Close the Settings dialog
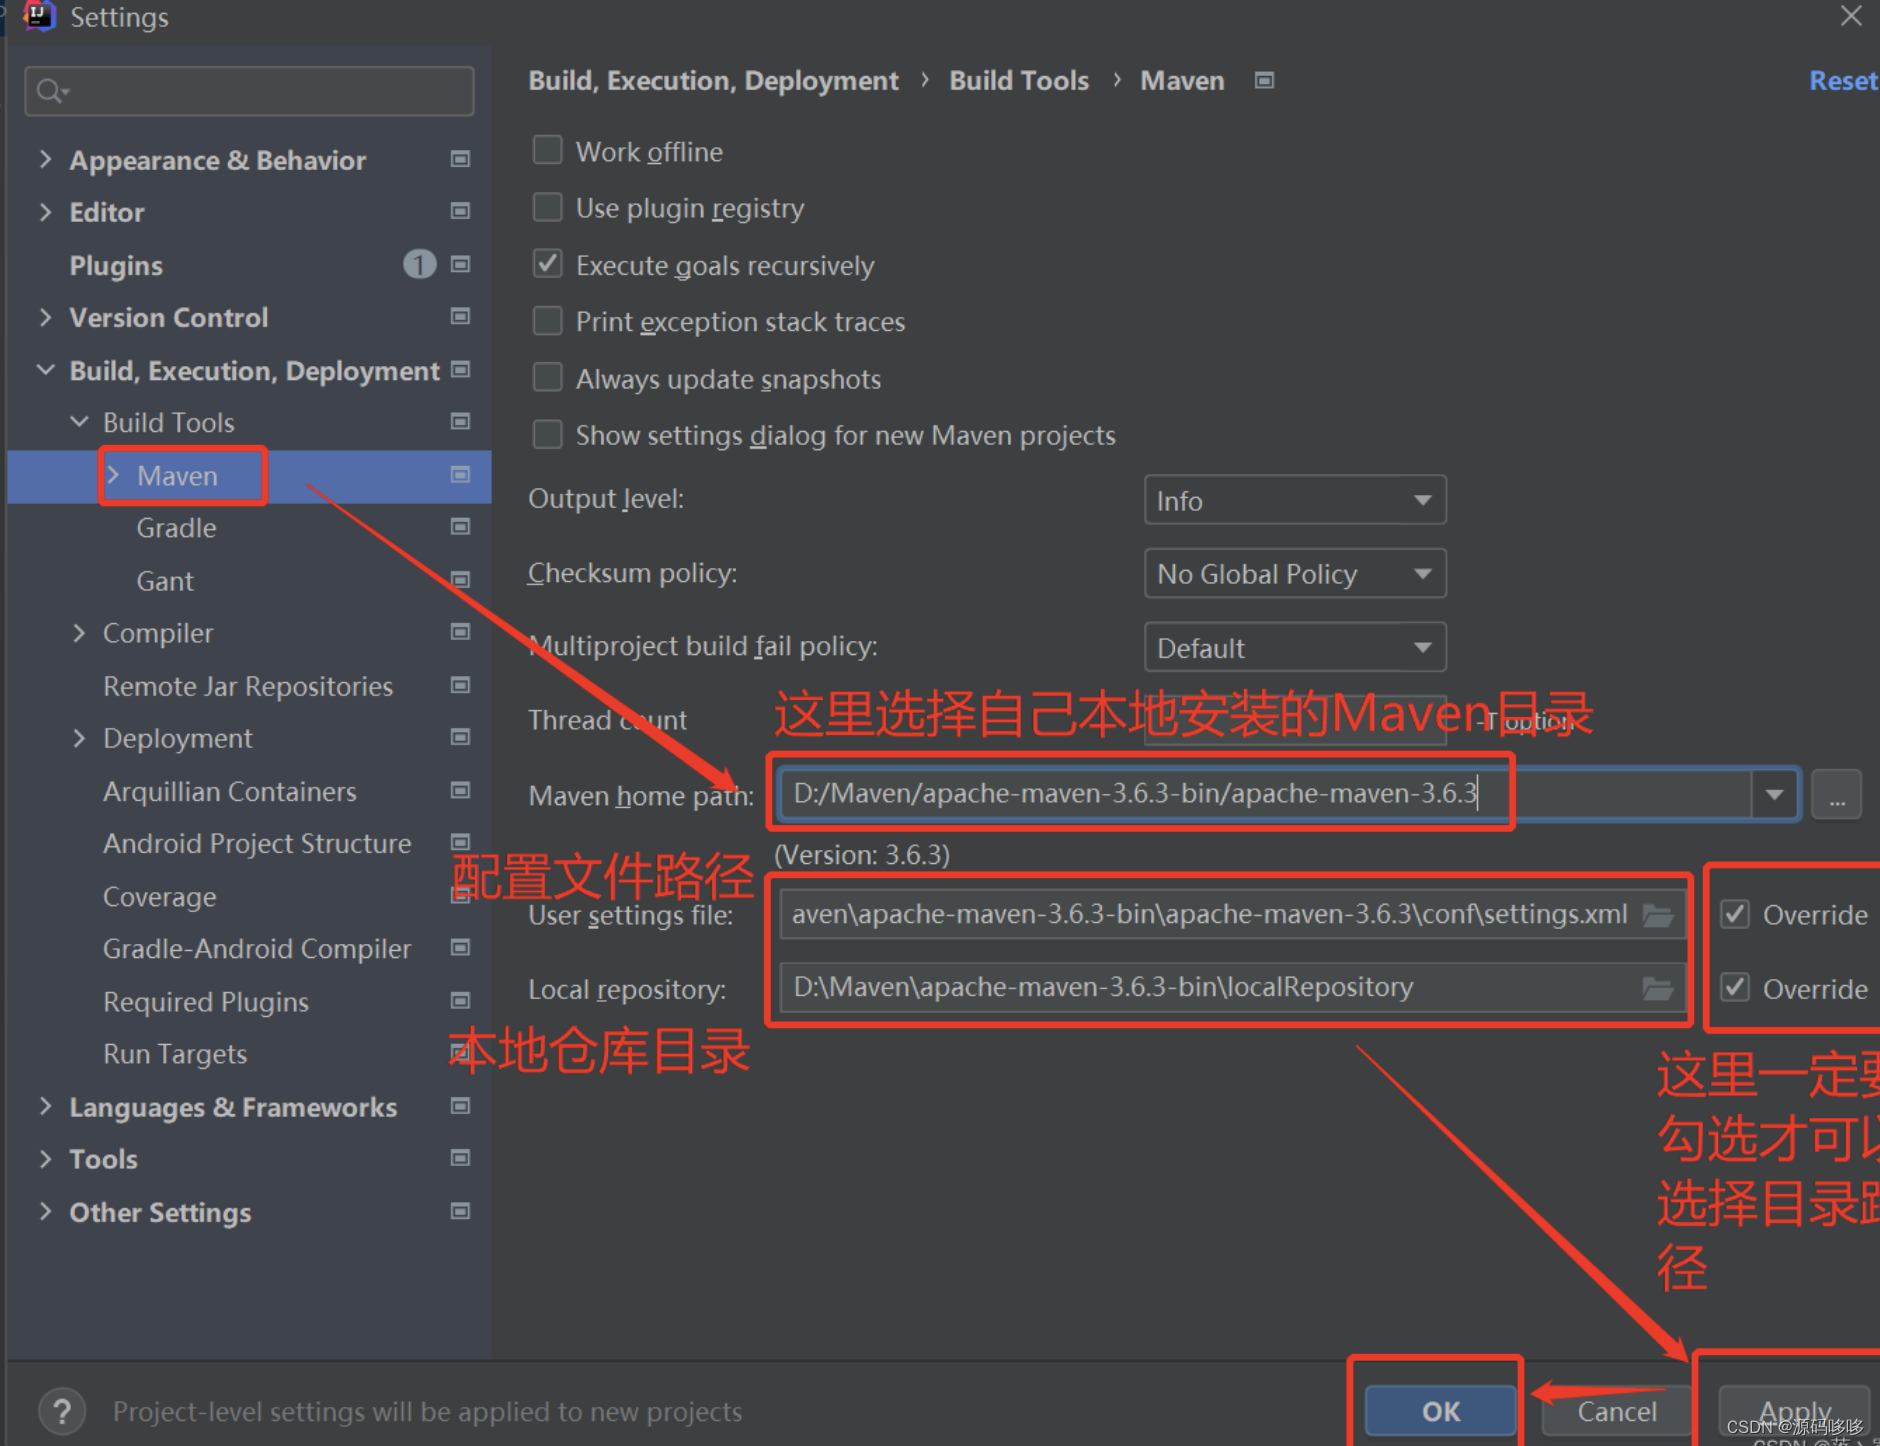The width and height of the screenshot is (1880, 1446). pyautogui.click(x=1851, y=16)
